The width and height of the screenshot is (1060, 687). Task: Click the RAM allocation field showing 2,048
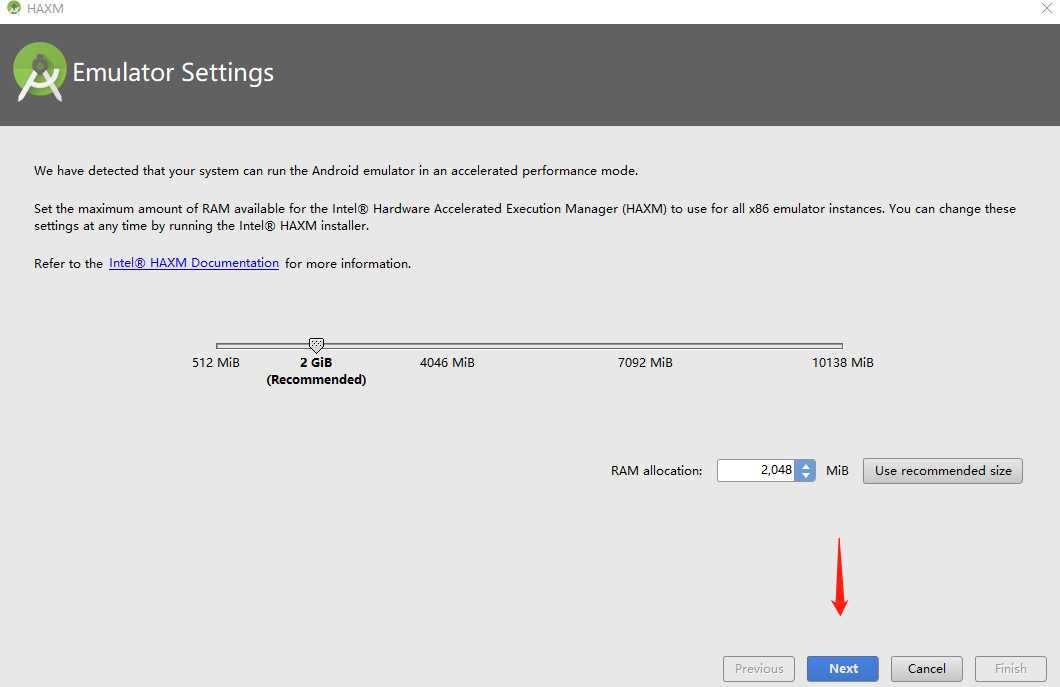756,471
